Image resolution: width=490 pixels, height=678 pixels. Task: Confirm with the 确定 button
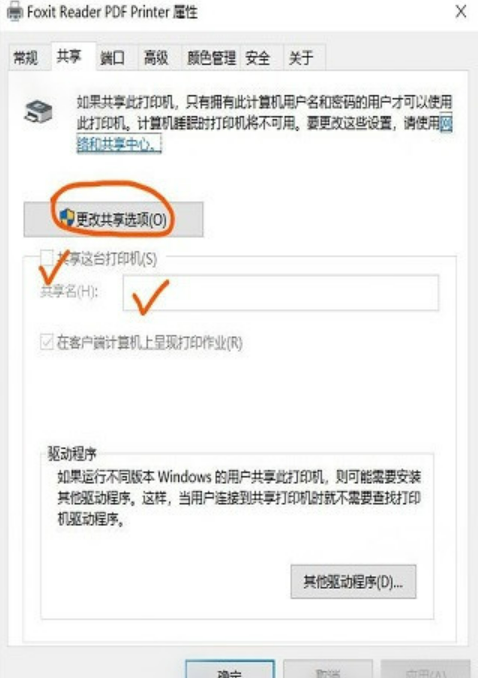230,670
